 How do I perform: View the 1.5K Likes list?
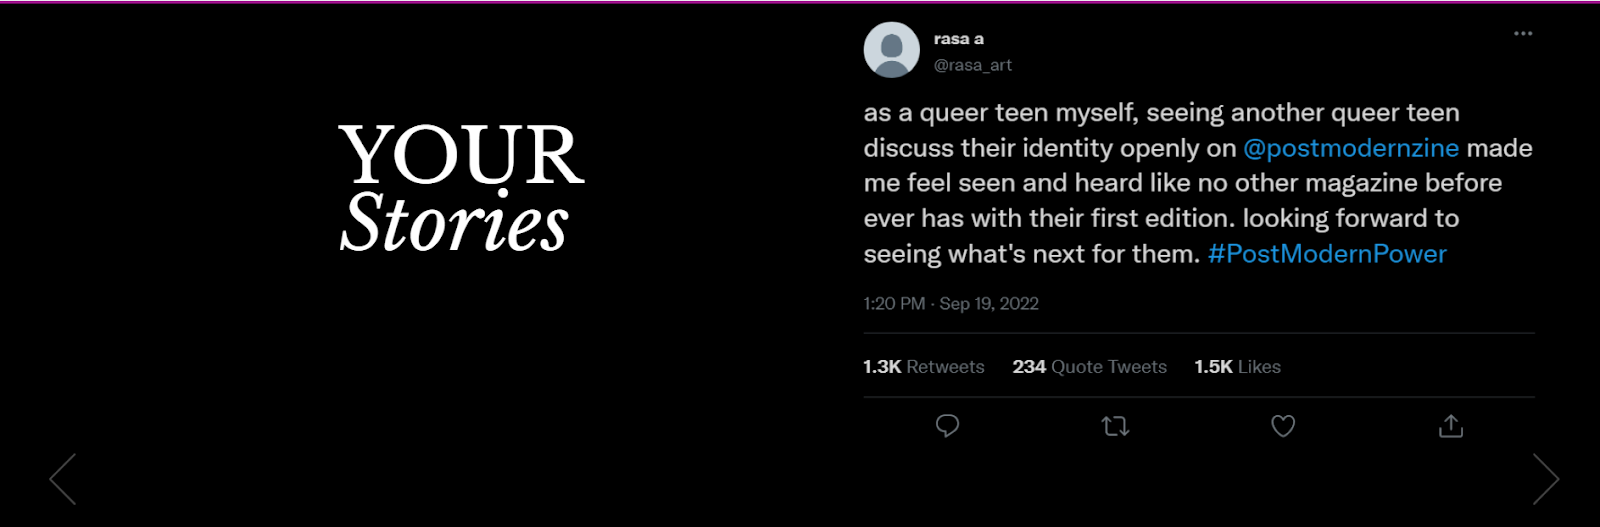(x=1237, y=367)
